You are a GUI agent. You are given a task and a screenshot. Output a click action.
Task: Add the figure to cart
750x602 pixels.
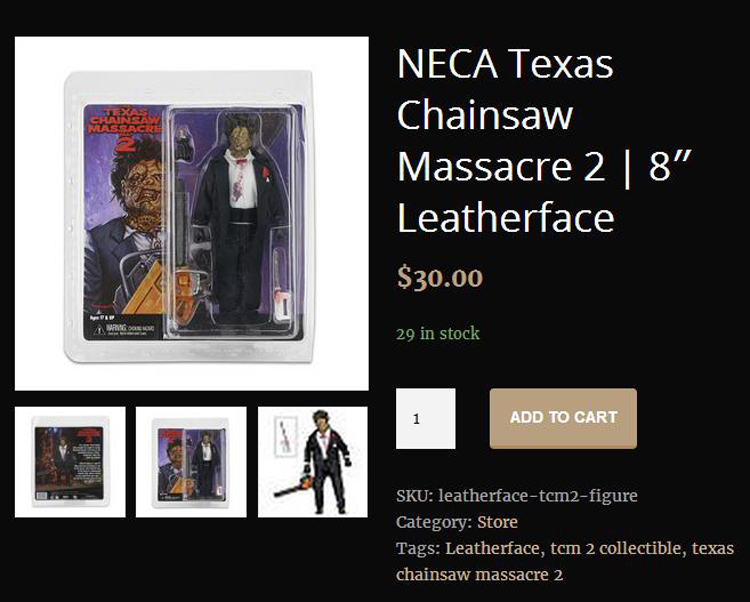pyautogui.click(x=563, y=418)
